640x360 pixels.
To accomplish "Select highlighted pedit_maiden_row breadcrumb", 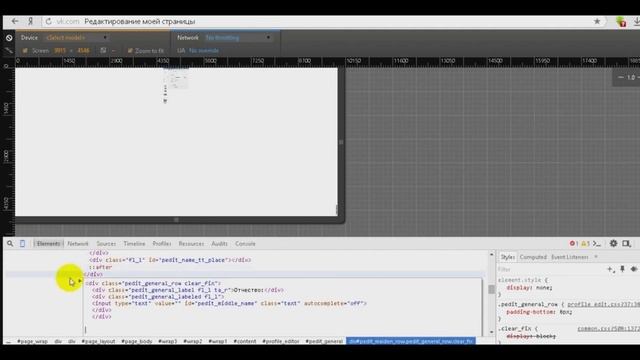I will coord(411,341).
